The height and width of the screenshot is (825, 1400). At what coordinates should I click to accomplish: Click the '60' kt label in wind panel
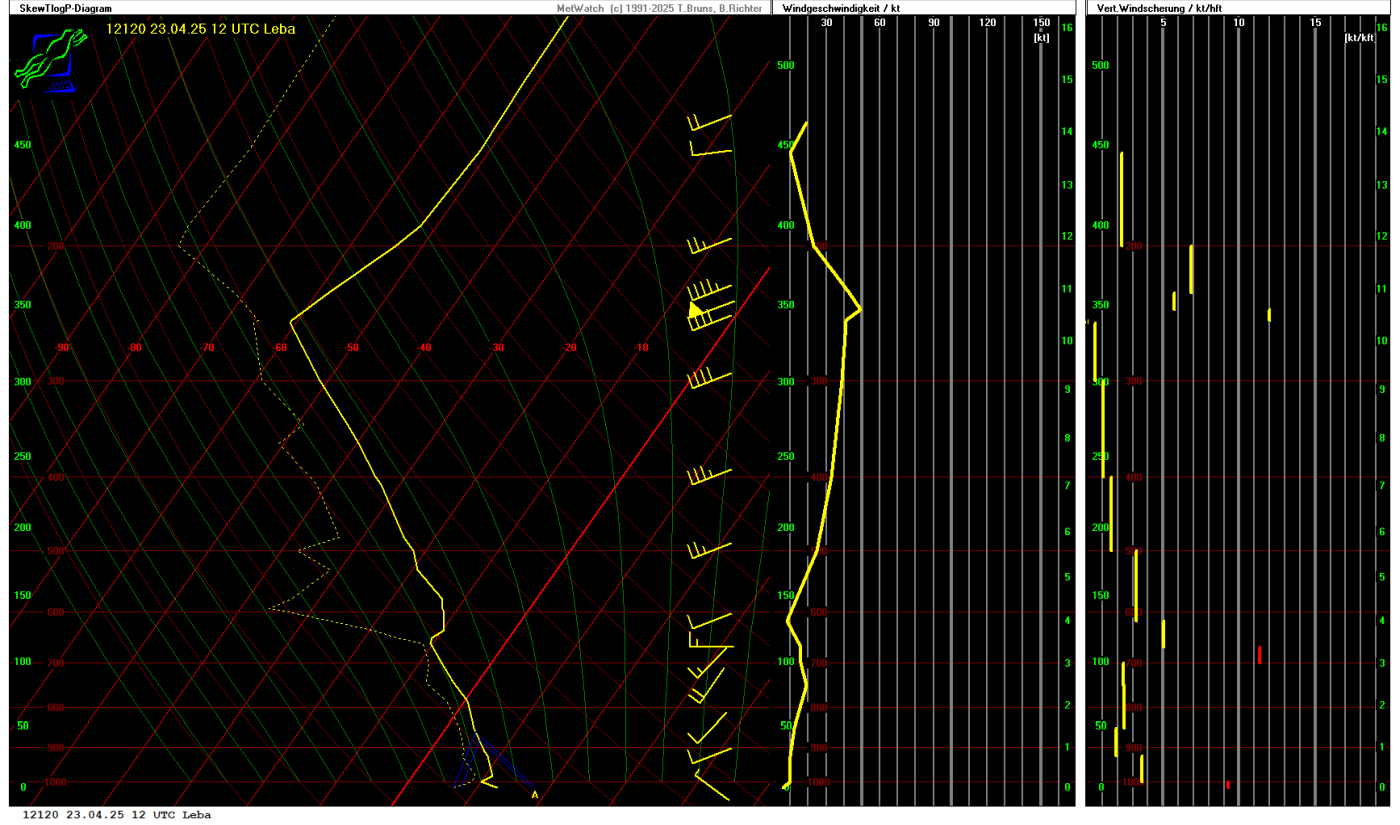[x=880, y=23]
